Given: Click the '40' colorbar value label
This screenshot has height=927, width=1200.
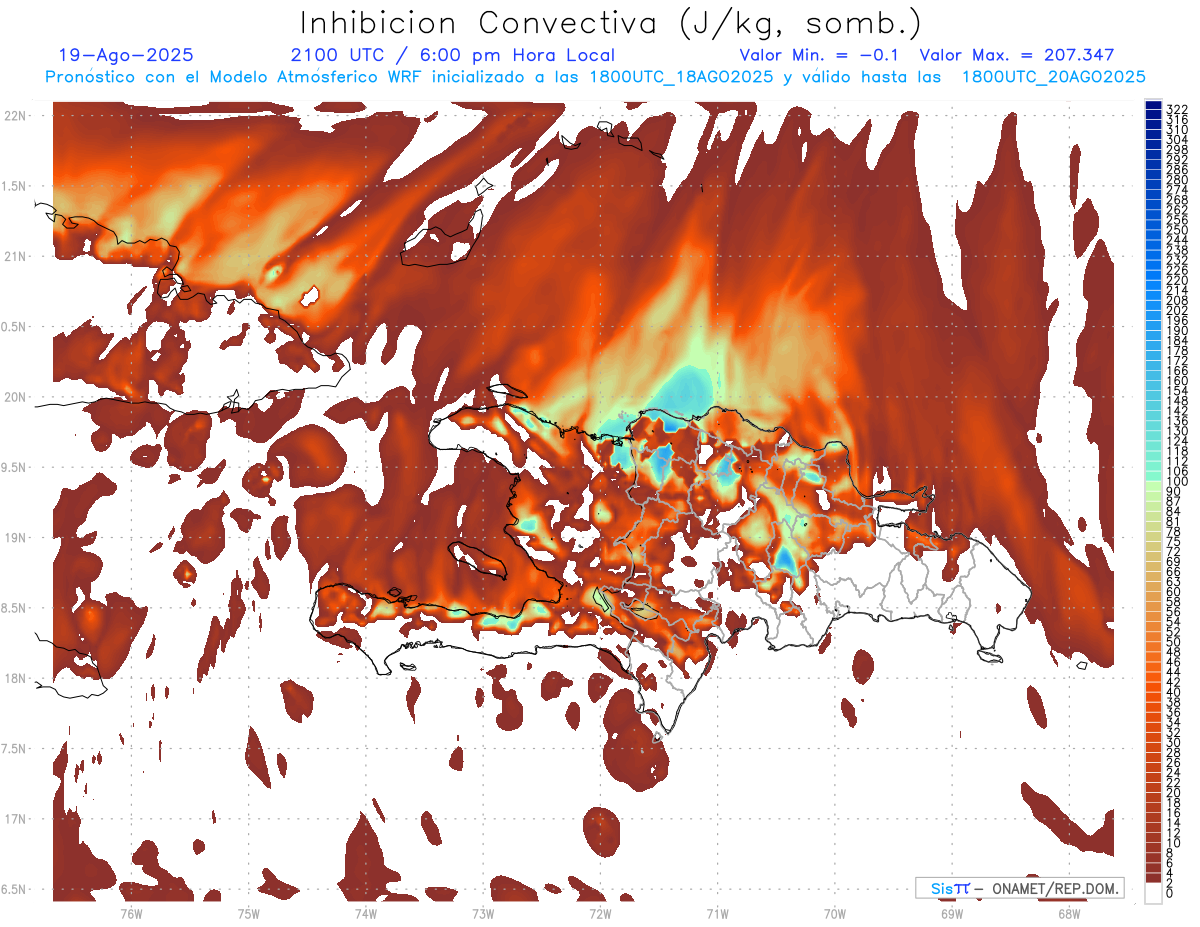Looking at the screenshot, I should click(1174, 692).
